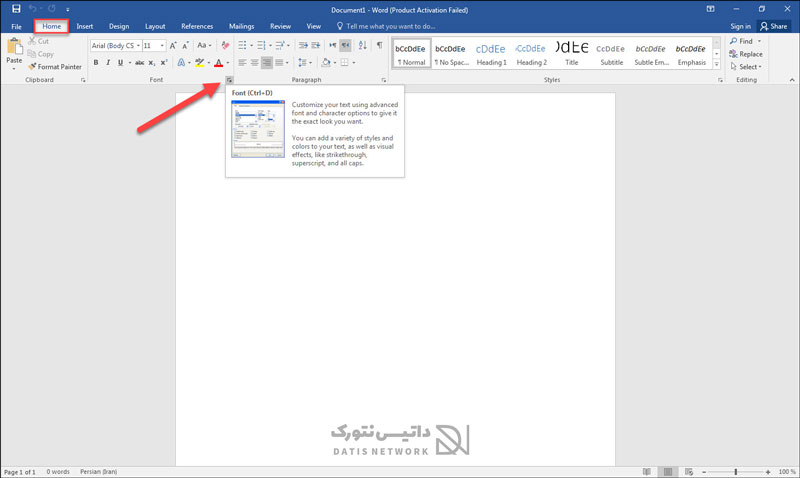Image resolution: width=800 pixels, height=478 pixels.
Task: Apply subscript formatting
Action: 152,63
